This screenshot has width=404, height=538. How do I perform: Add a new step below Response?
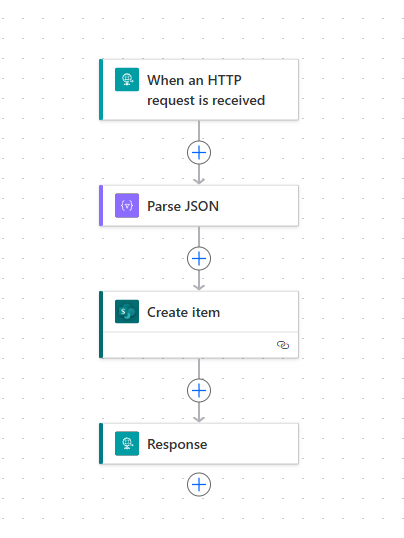point(199,484)
